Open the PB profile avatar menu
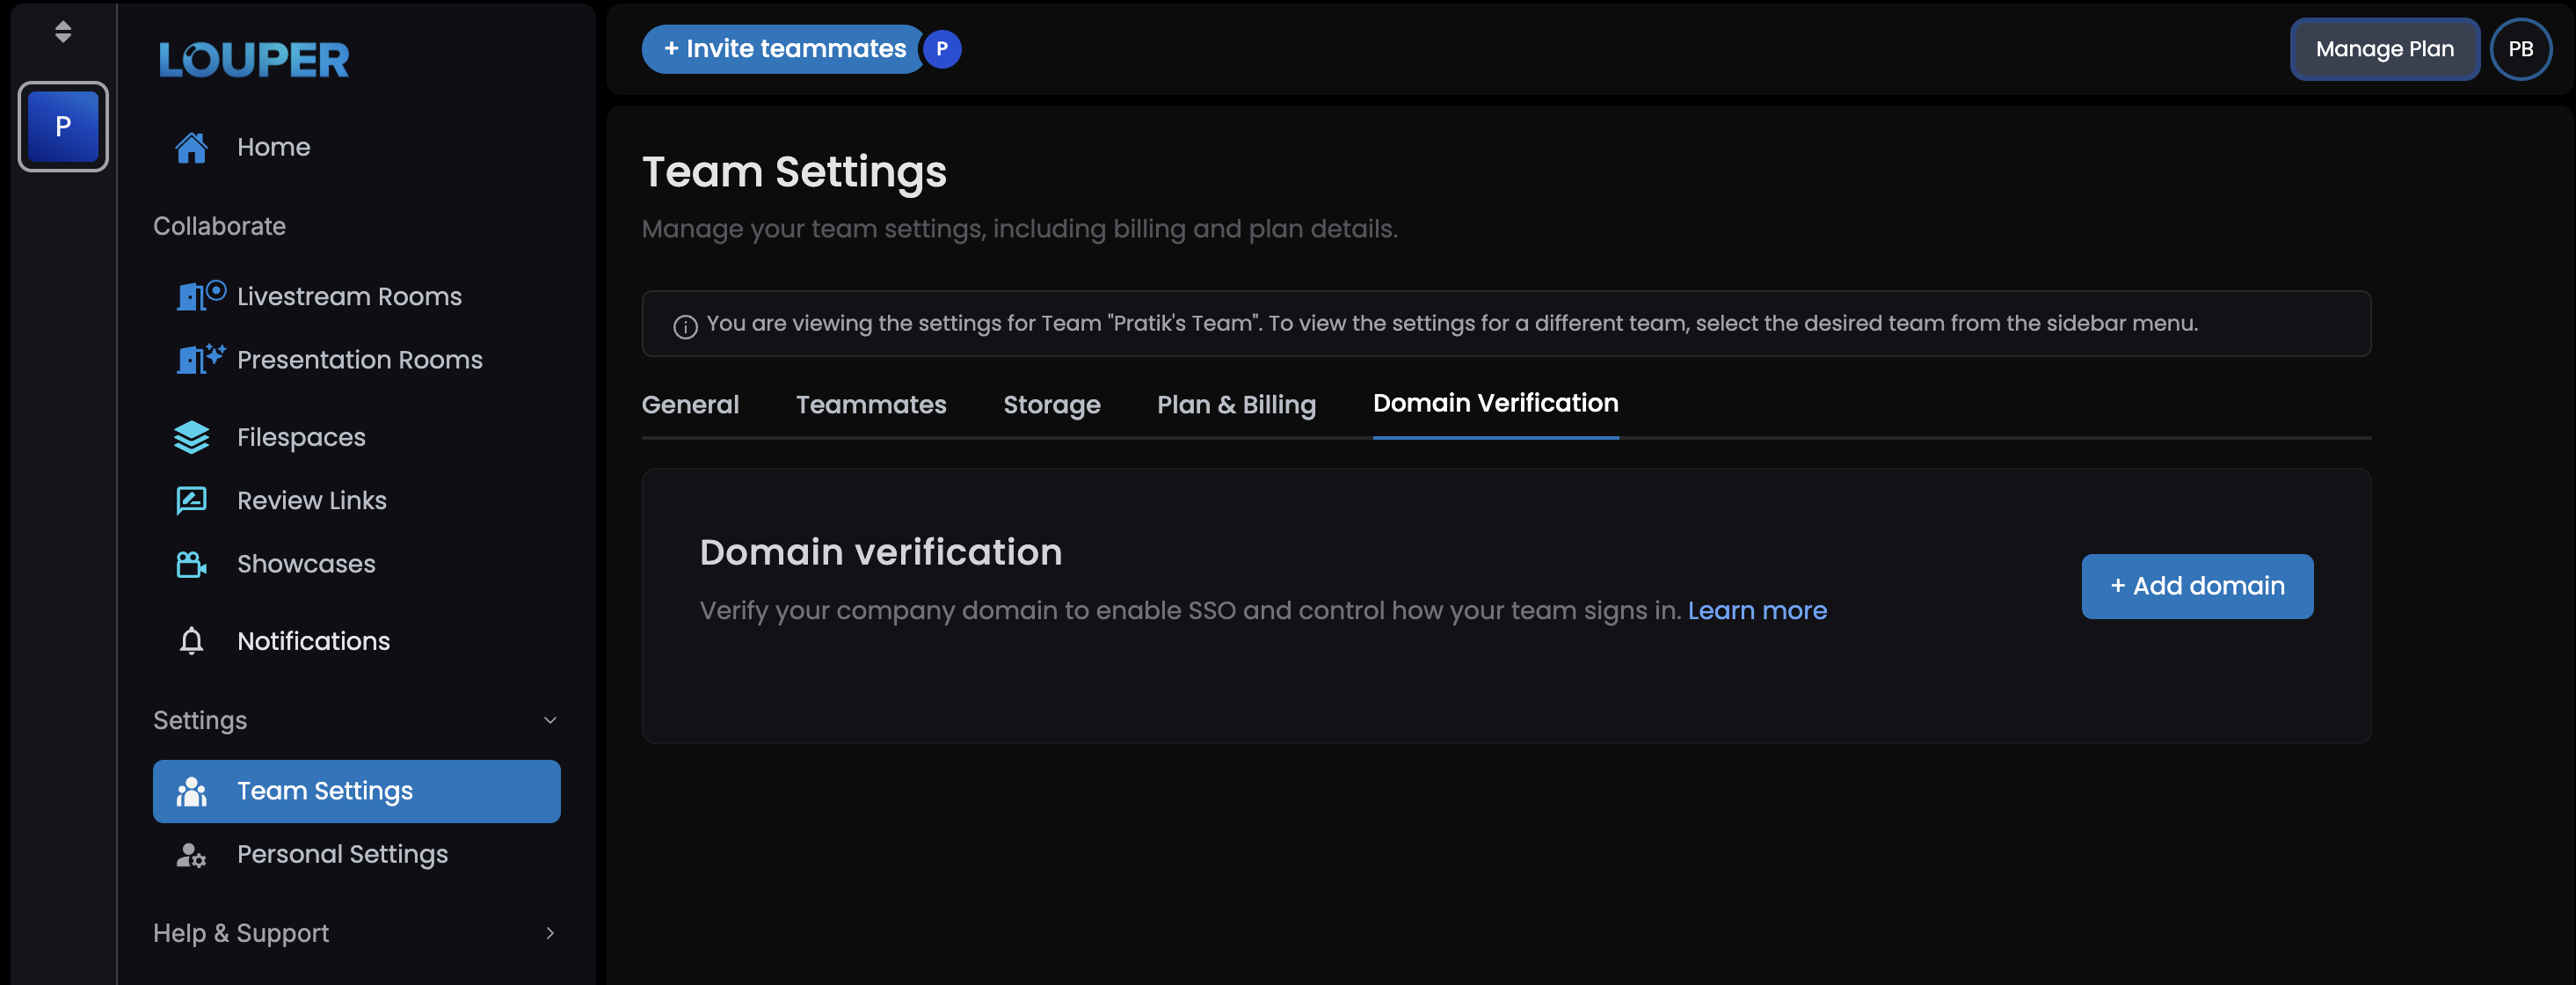The width and height of the screenshot is (2576, 985). click(2520, 49)
